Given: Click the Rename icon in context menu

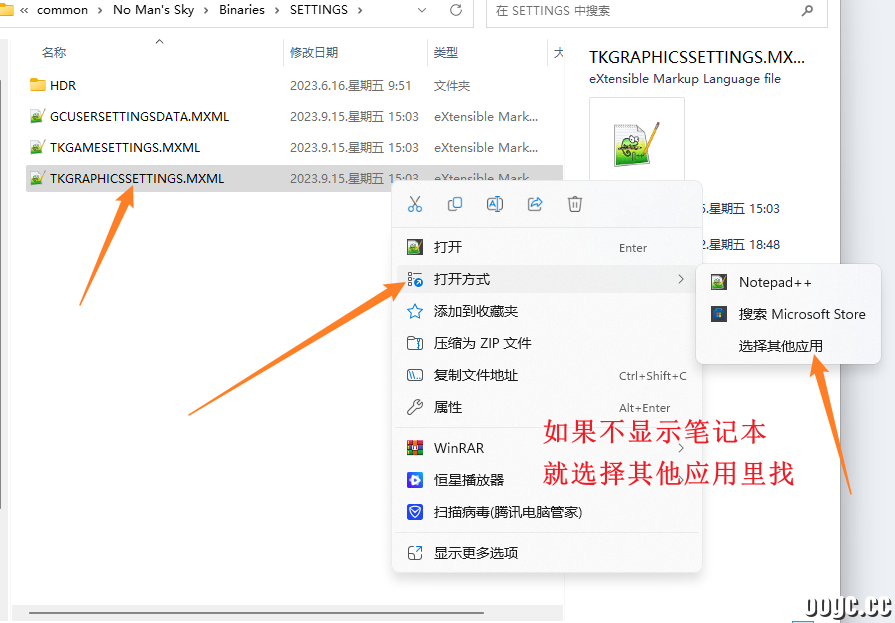Looking at the screenshot, I should [495, 204].
